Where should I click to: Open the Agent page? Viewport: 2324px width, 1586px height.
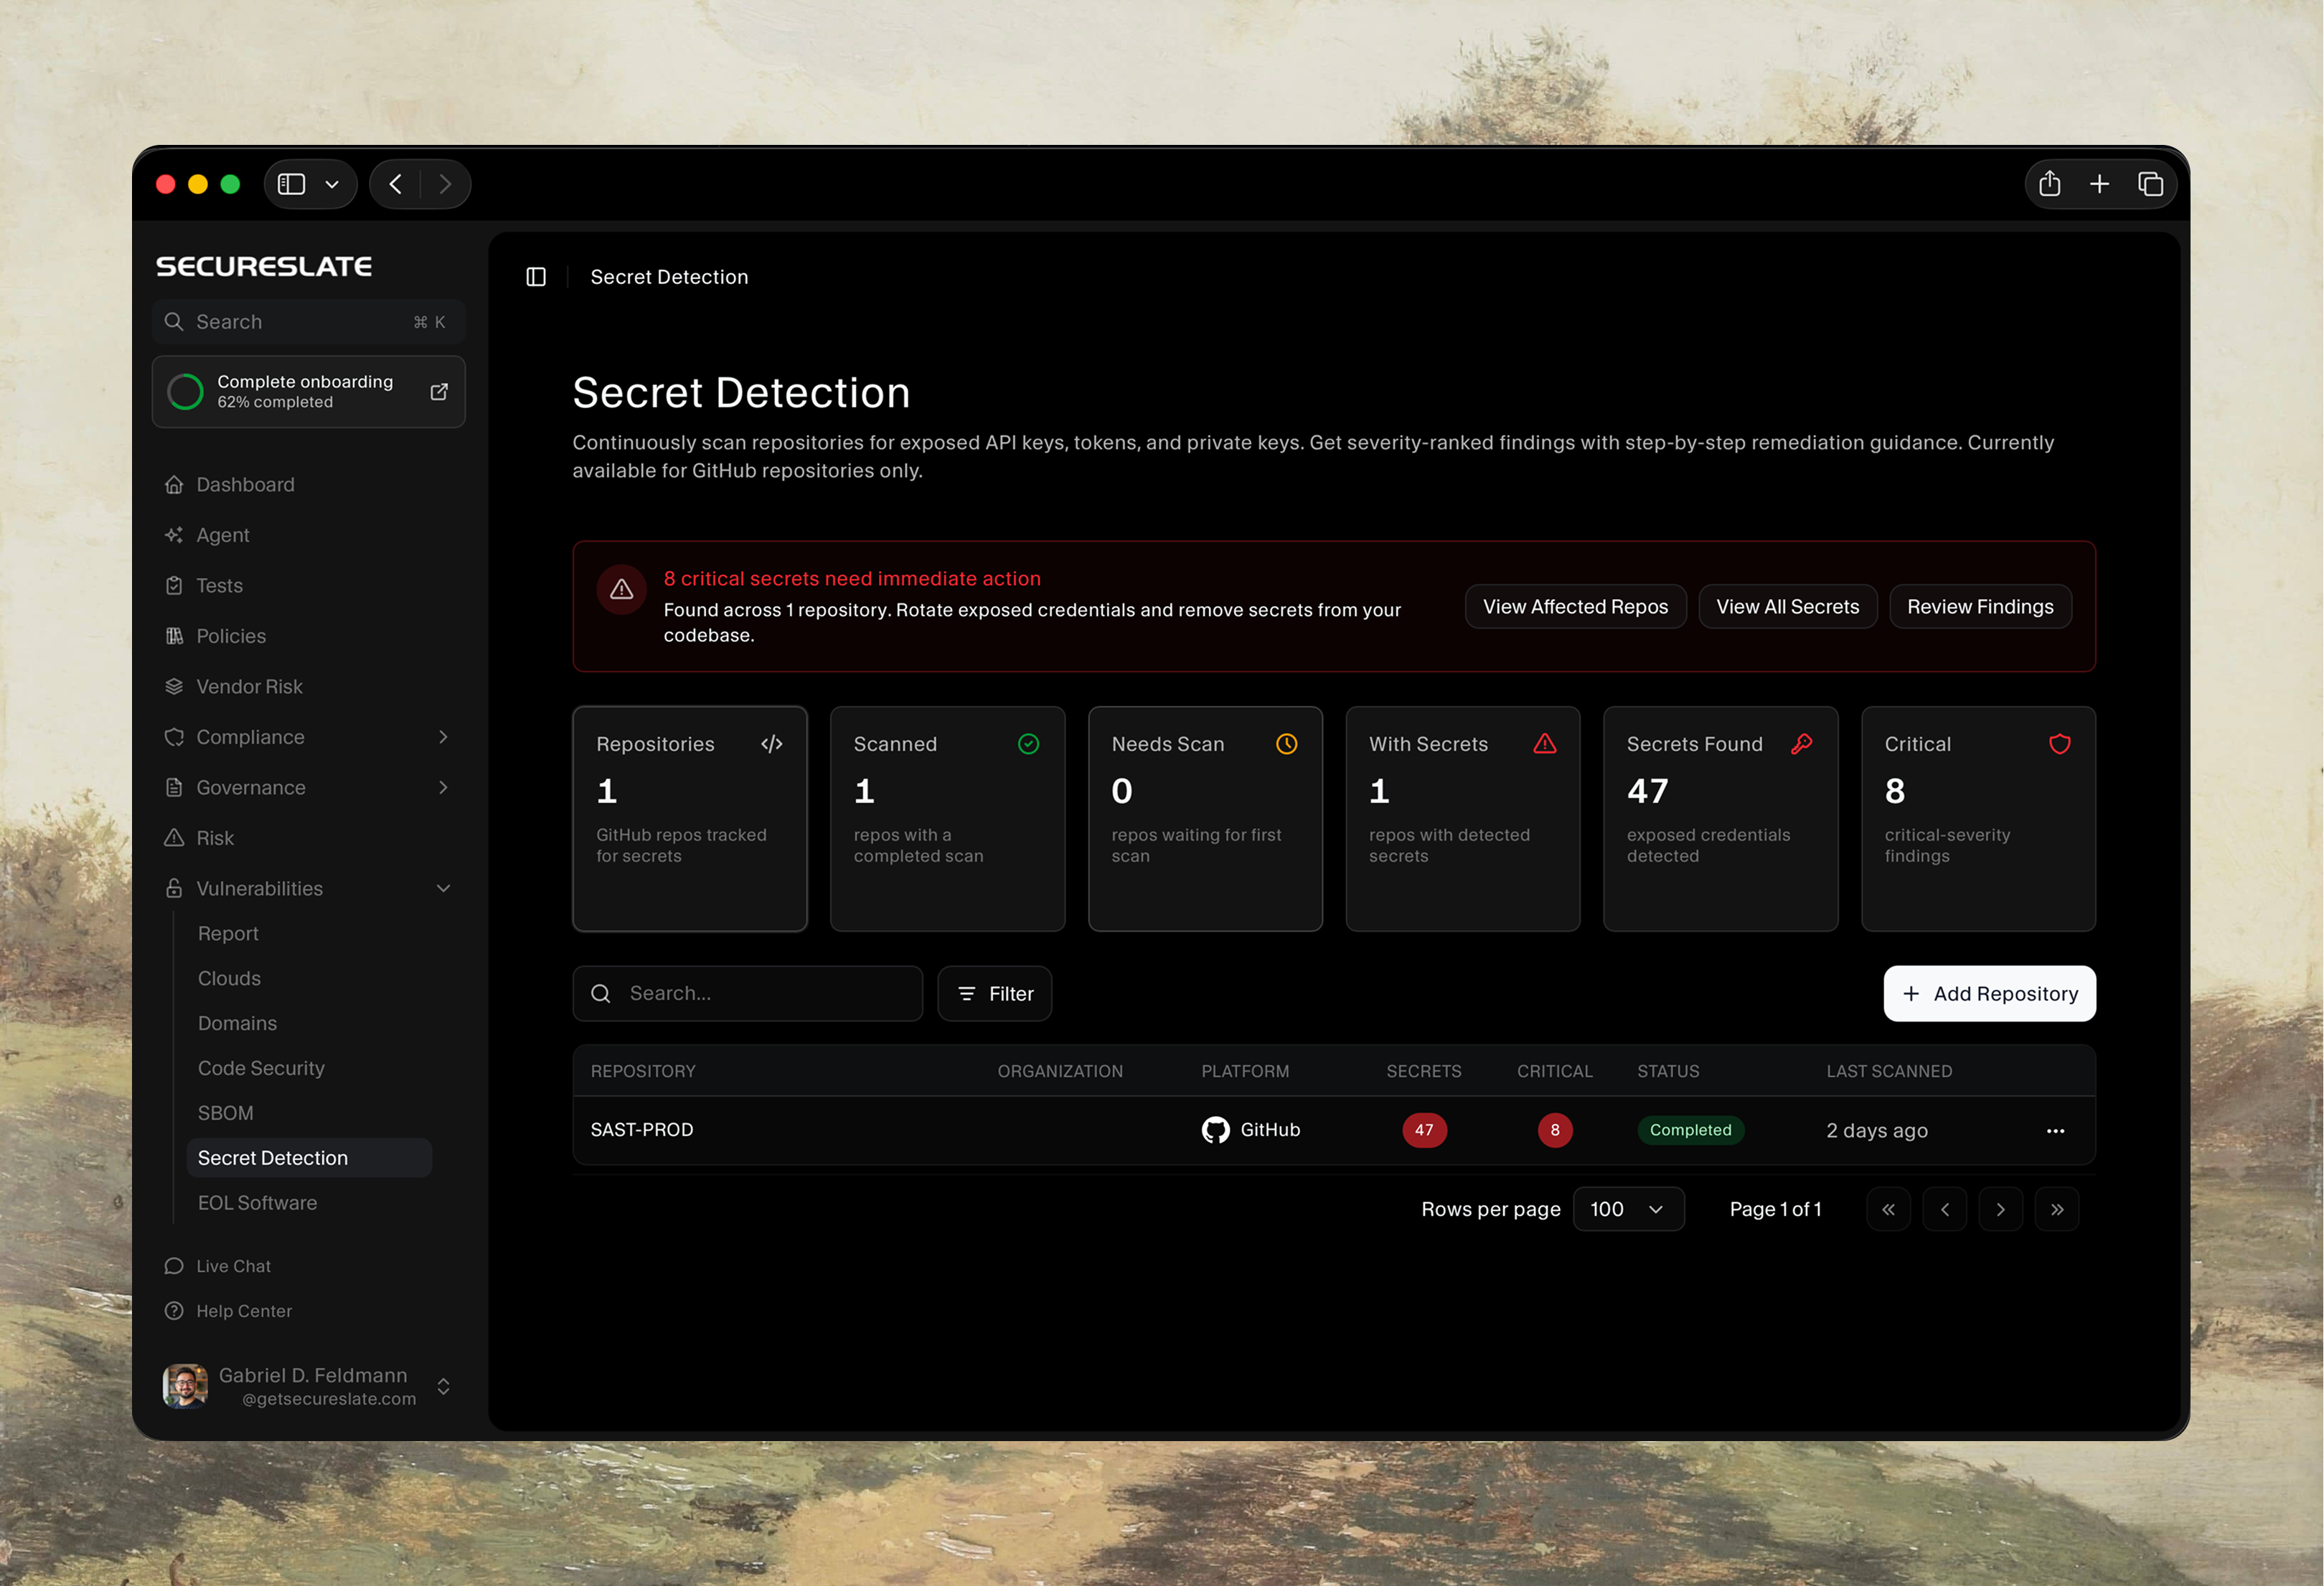[222, 535]
